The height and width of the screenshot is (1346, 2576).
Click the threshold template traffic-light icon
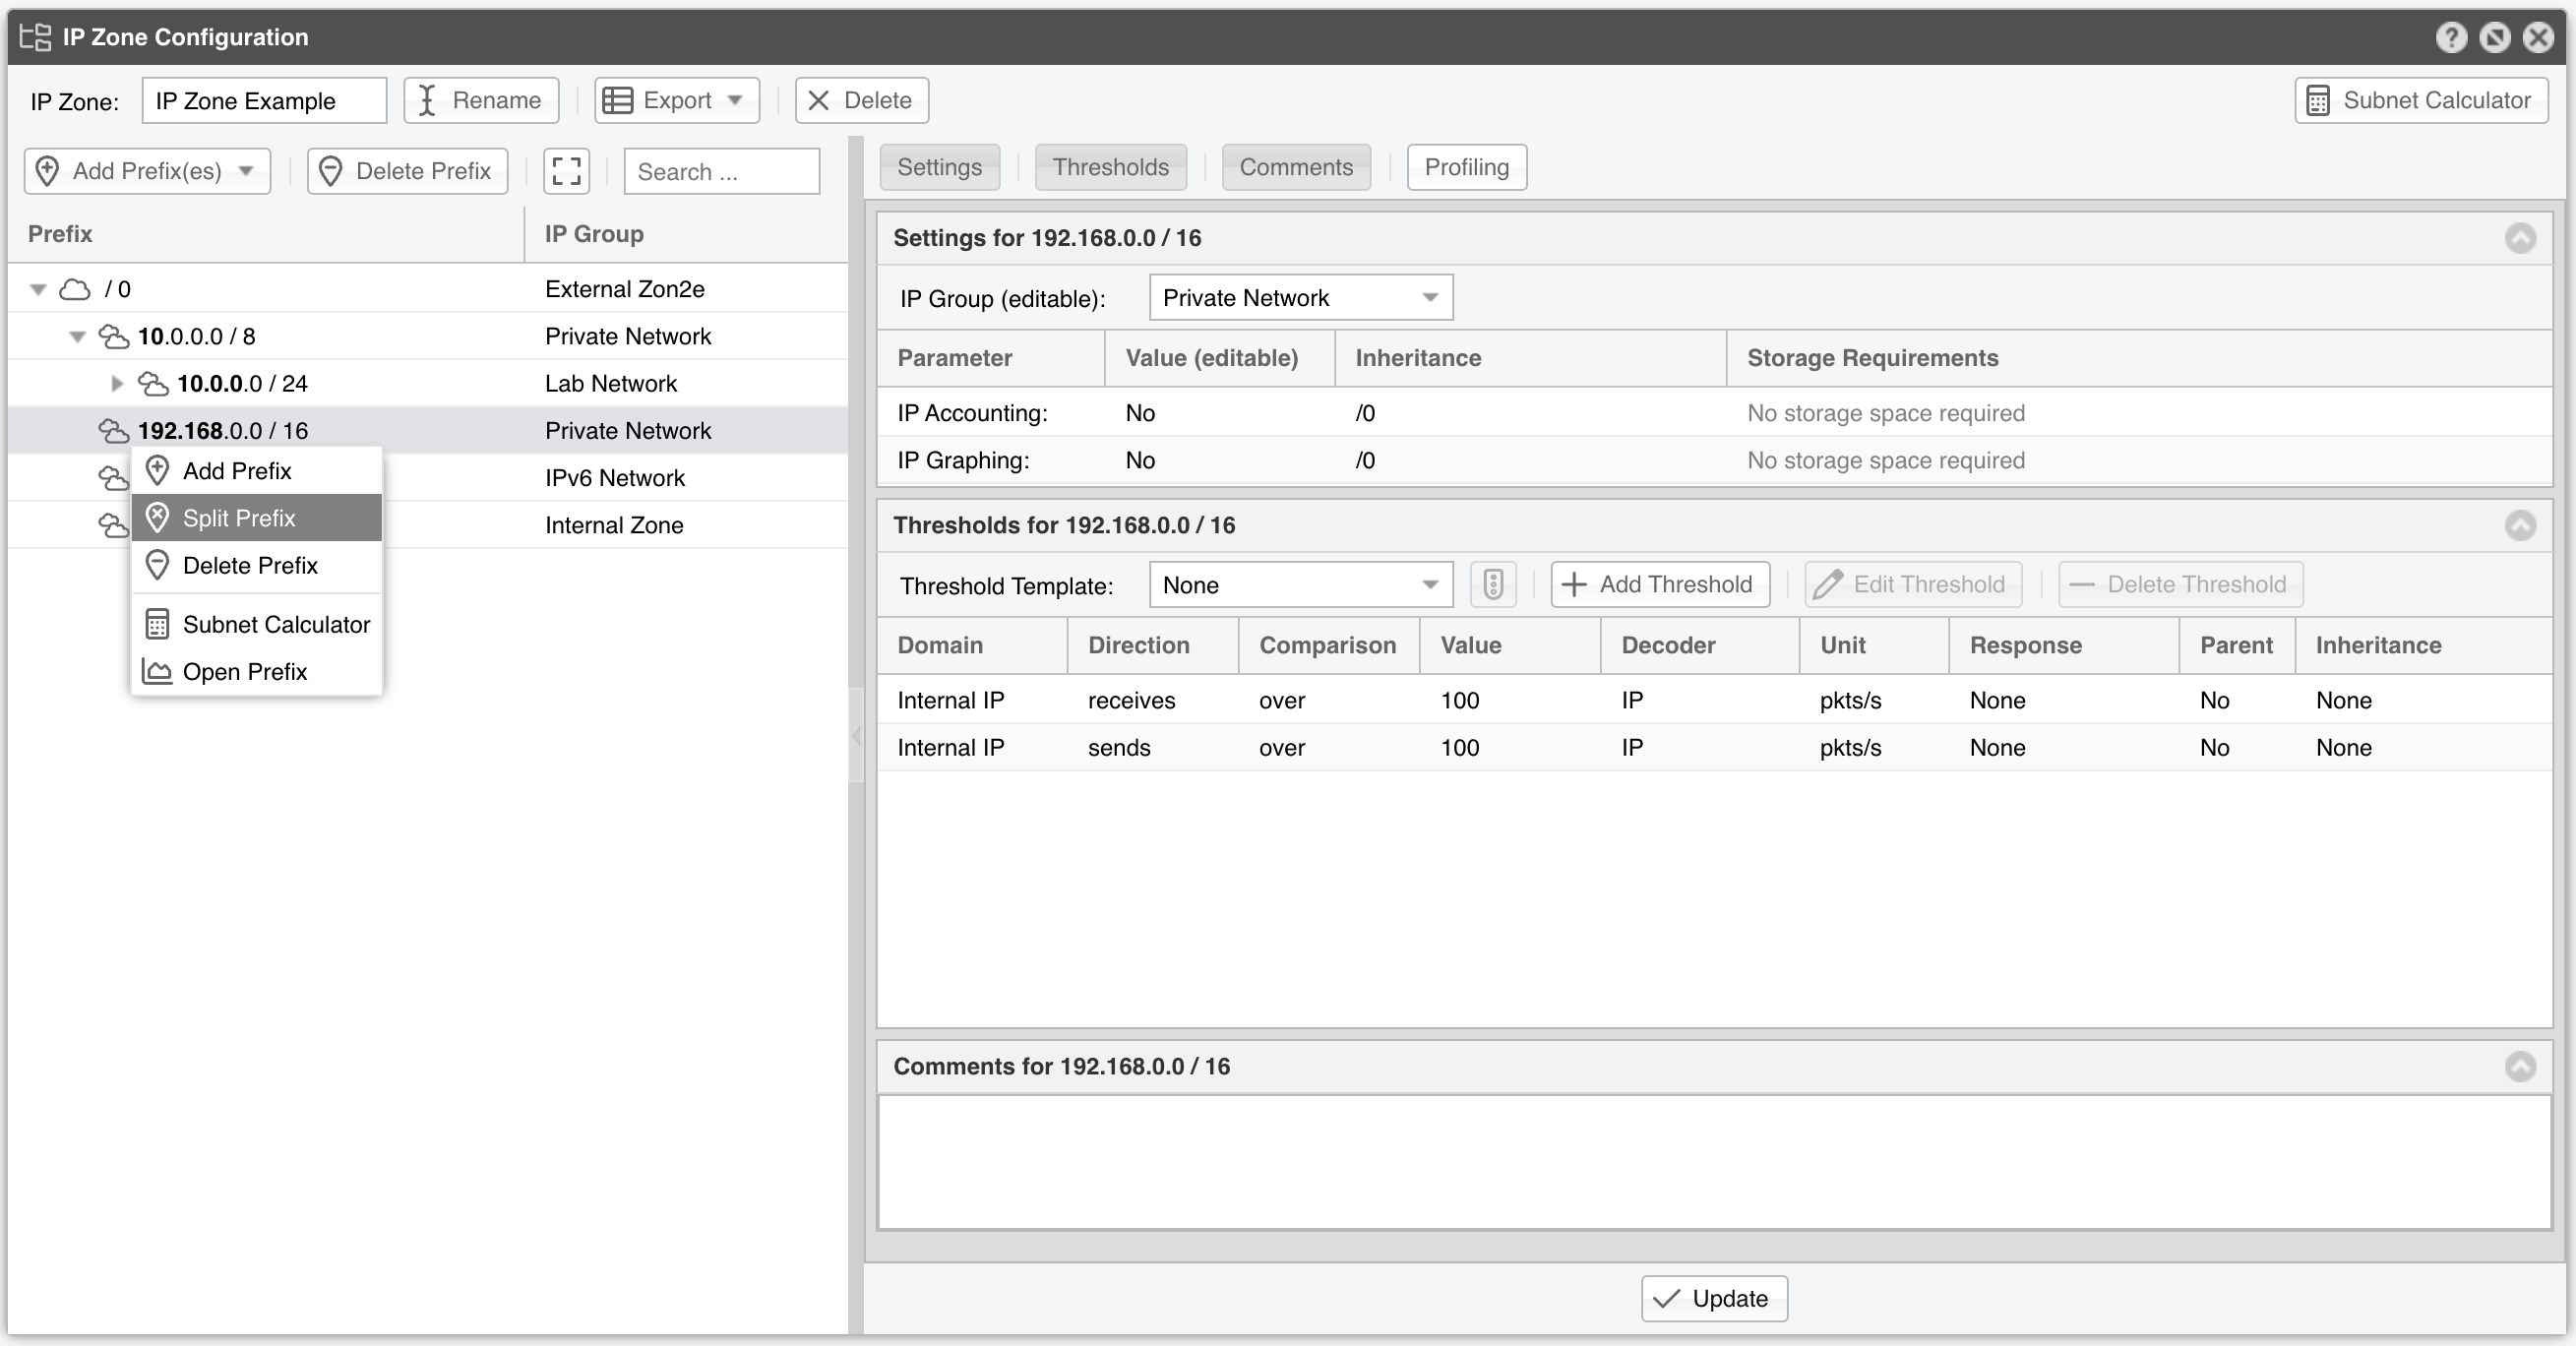1492,584
